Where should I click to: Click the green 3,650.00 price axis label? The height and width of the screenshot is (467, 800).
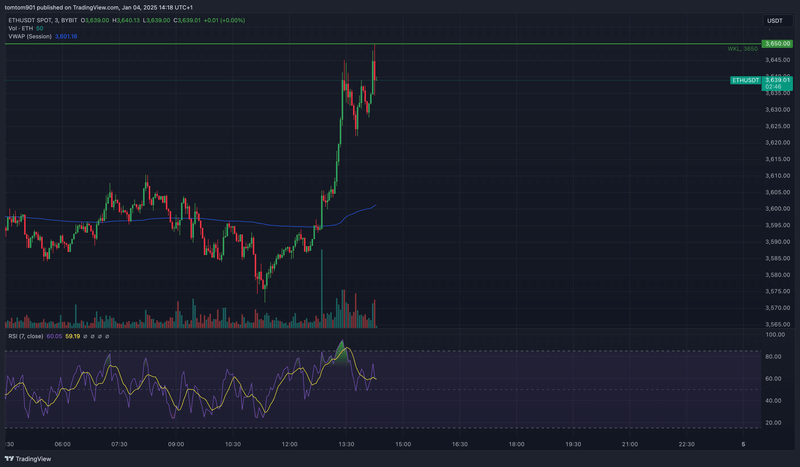(777, 44)
